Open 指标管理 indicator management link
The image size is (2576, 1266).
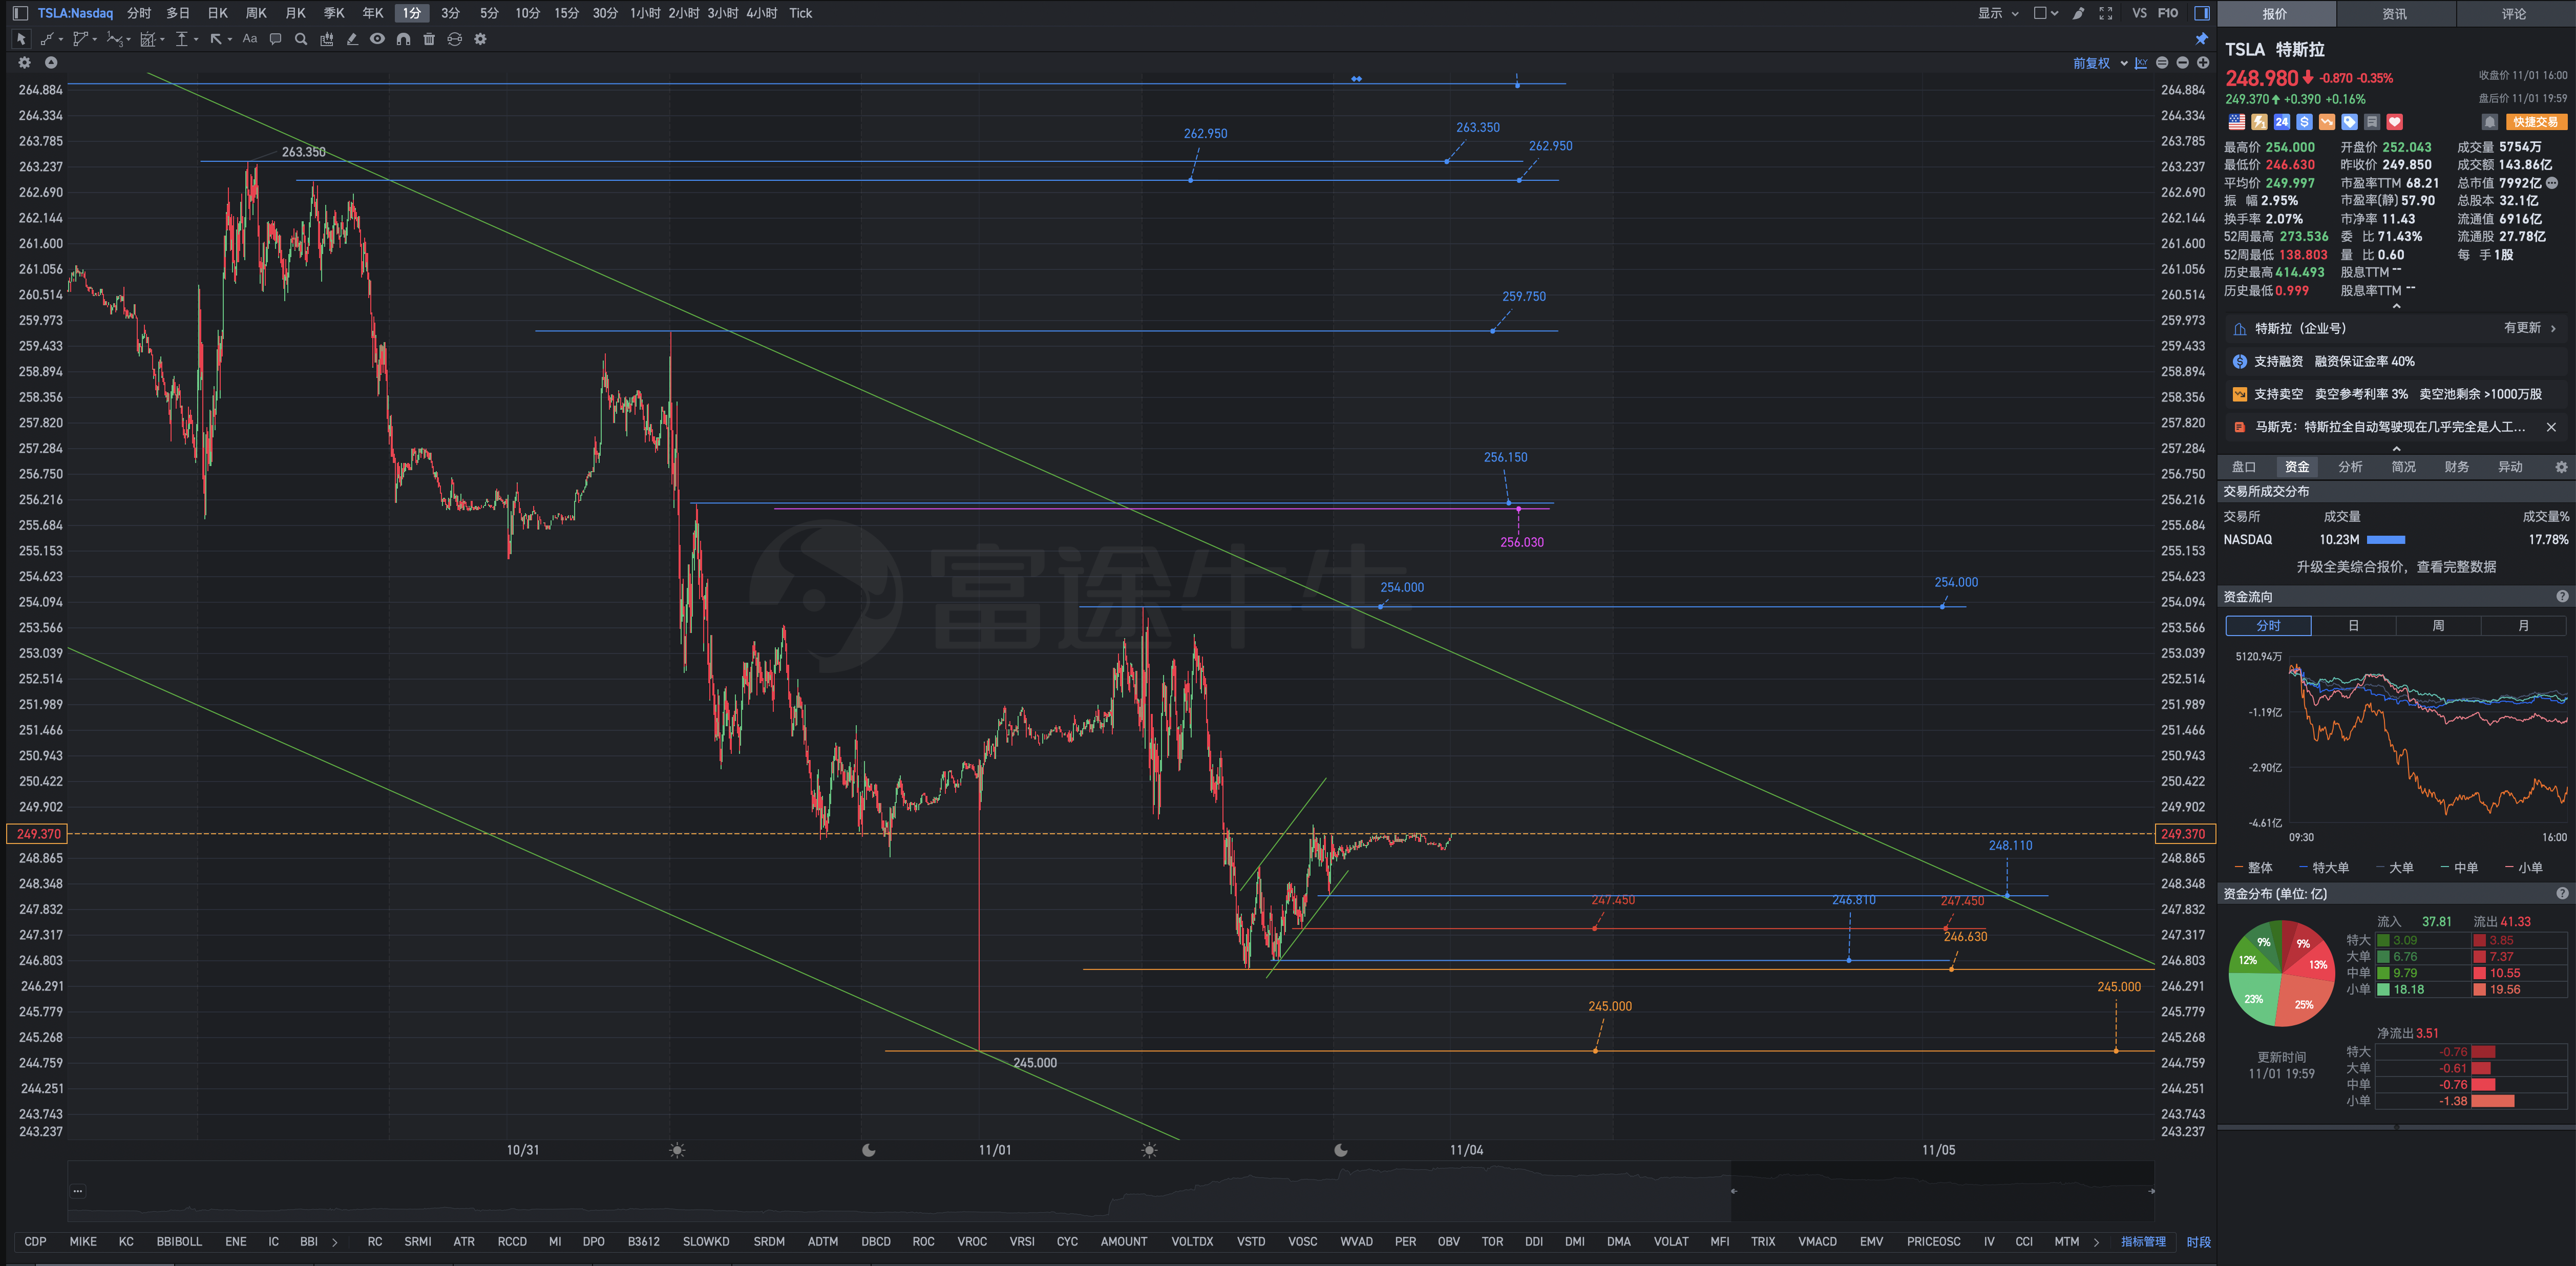(x=2143, y=1242)
